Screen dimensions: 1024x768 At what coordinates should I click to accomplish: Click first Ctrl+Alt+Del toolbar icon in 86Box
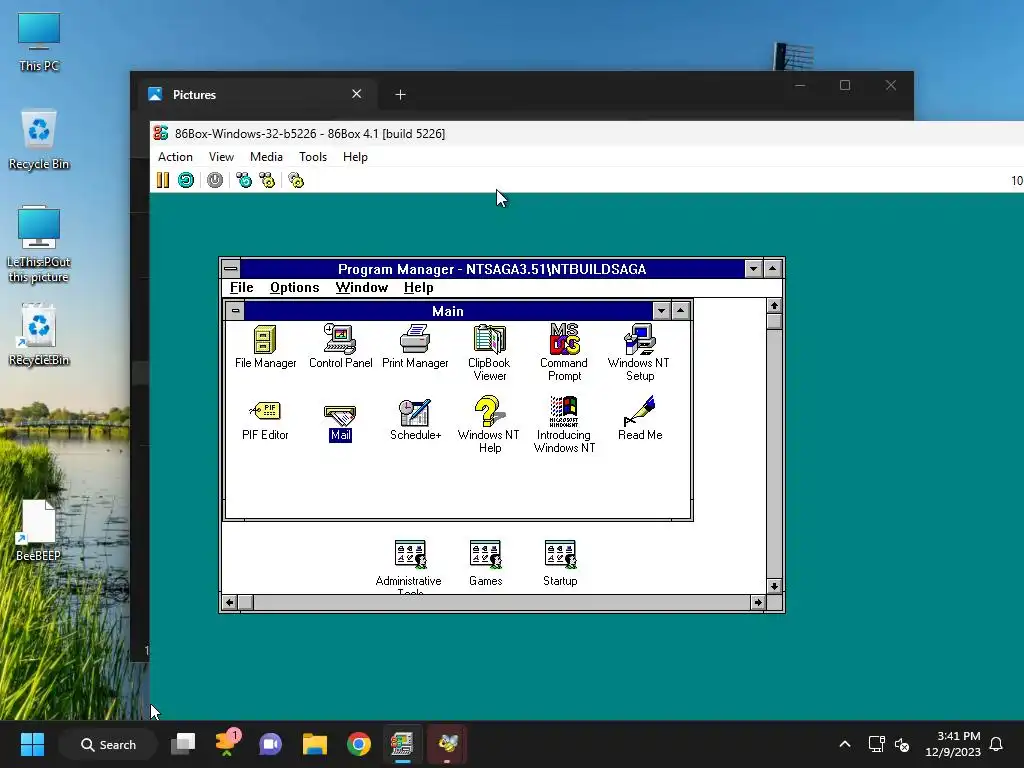(244, 180)
